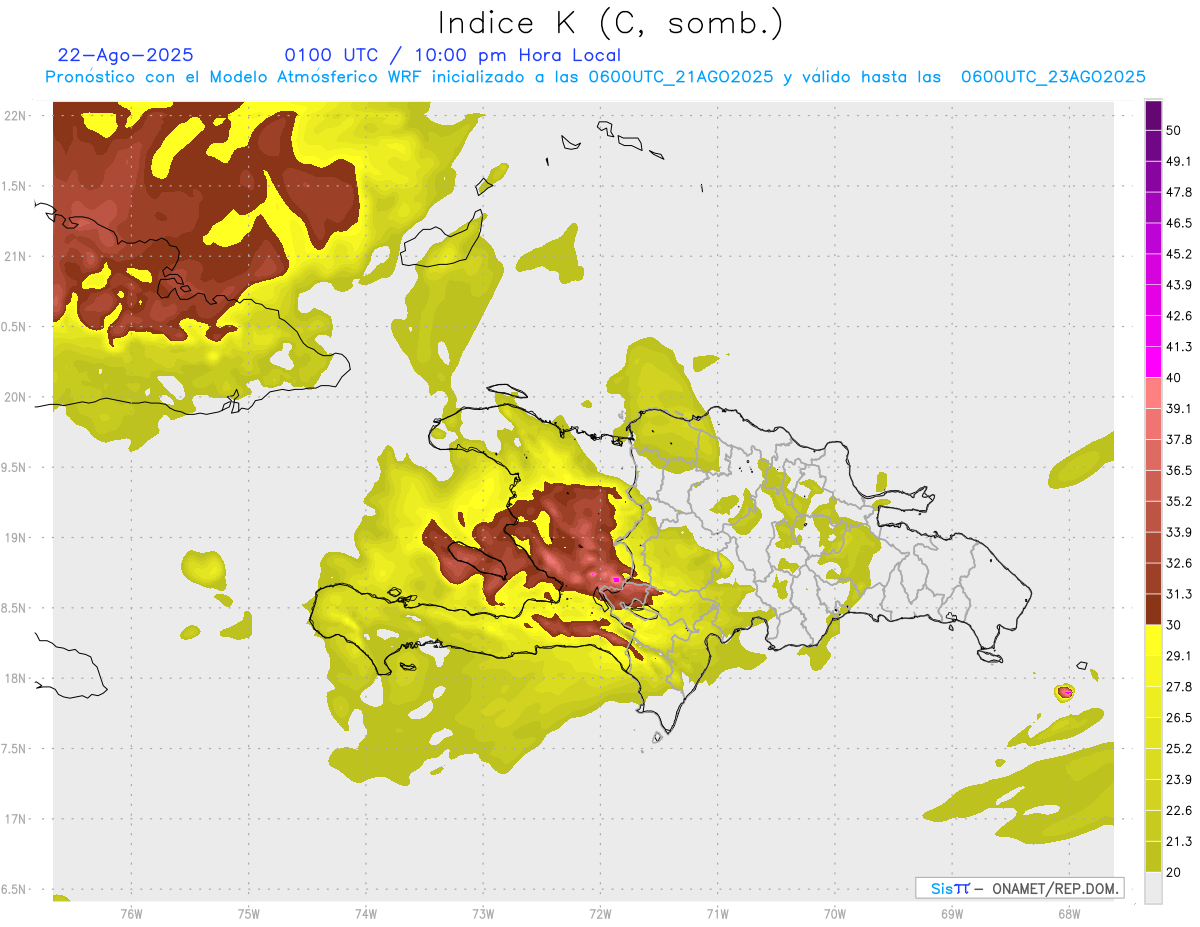Viewport: 1200px width, 927px height.
Task: Click the 72W longitude label
Action: click(x=600, y=913)
